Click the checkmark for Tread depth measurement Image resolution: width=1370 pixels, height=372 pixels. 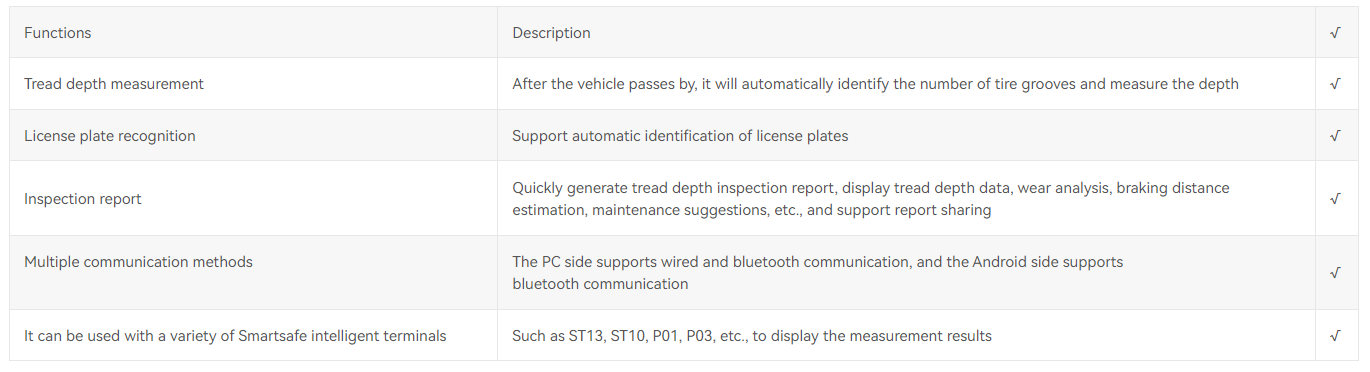click(1335, 84)
